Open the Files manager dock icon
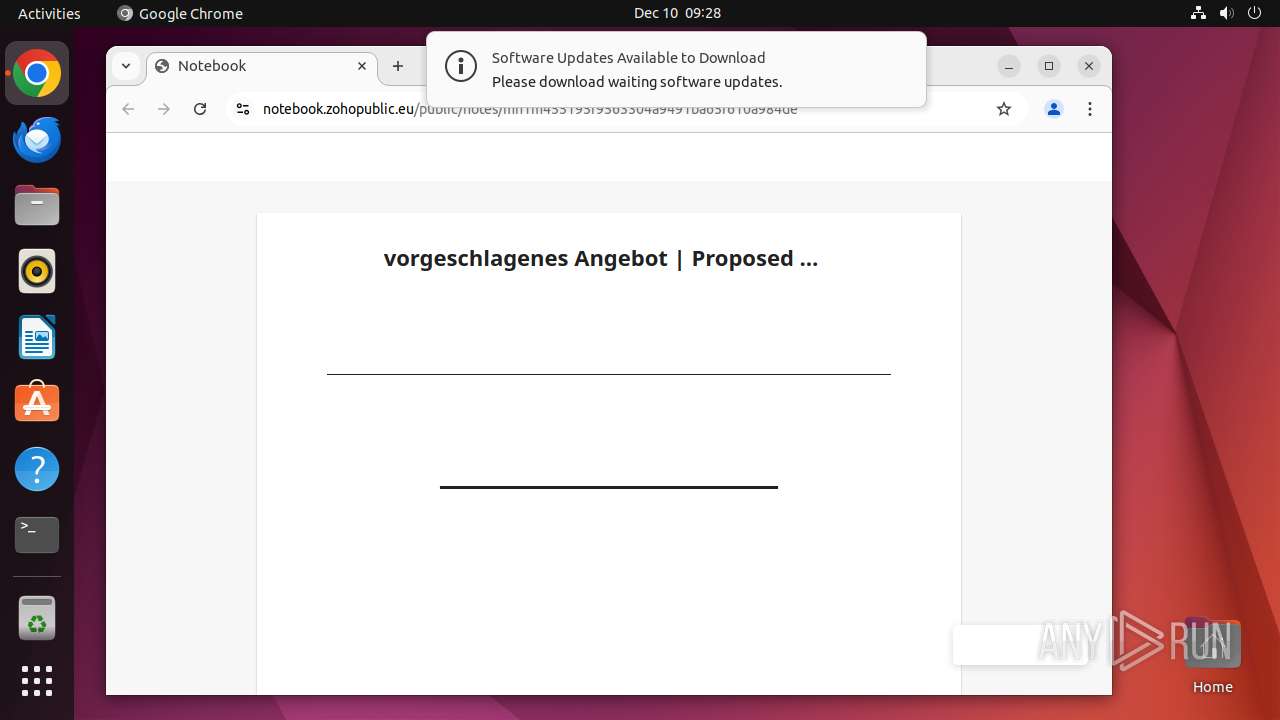The height and width of the screenshot is (720, 1280). tap(37, 206)
